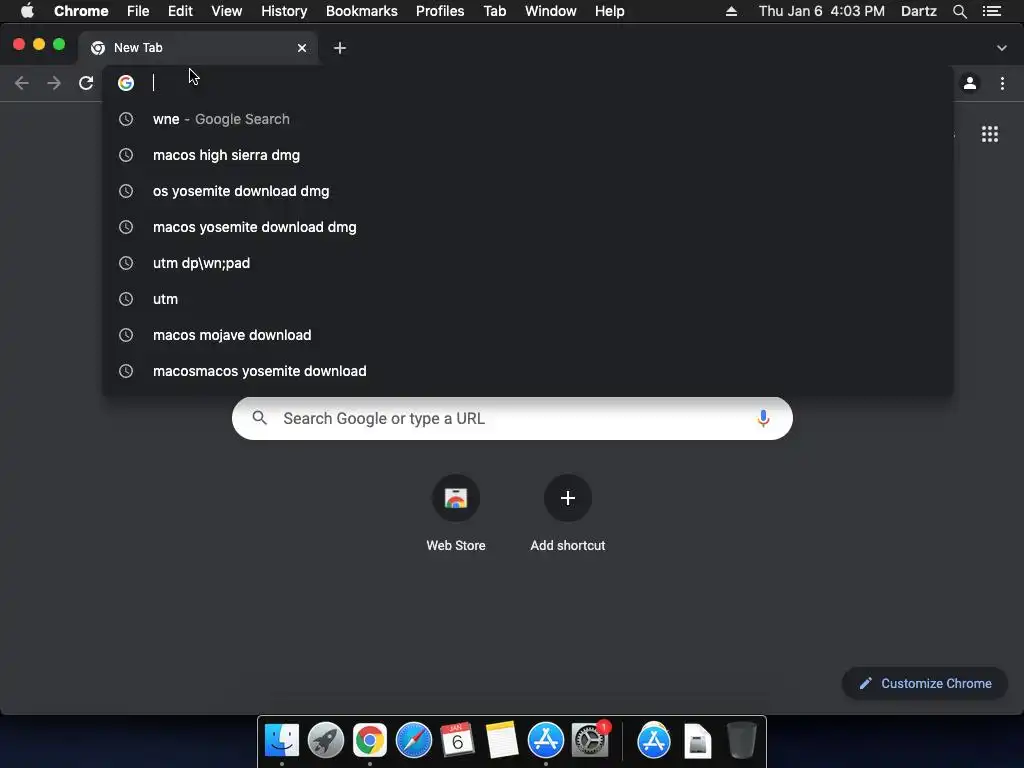Open the Apple menu
Image resolution: width=1024 pixels, height=768 pixels.
click(x=27, y=10)
